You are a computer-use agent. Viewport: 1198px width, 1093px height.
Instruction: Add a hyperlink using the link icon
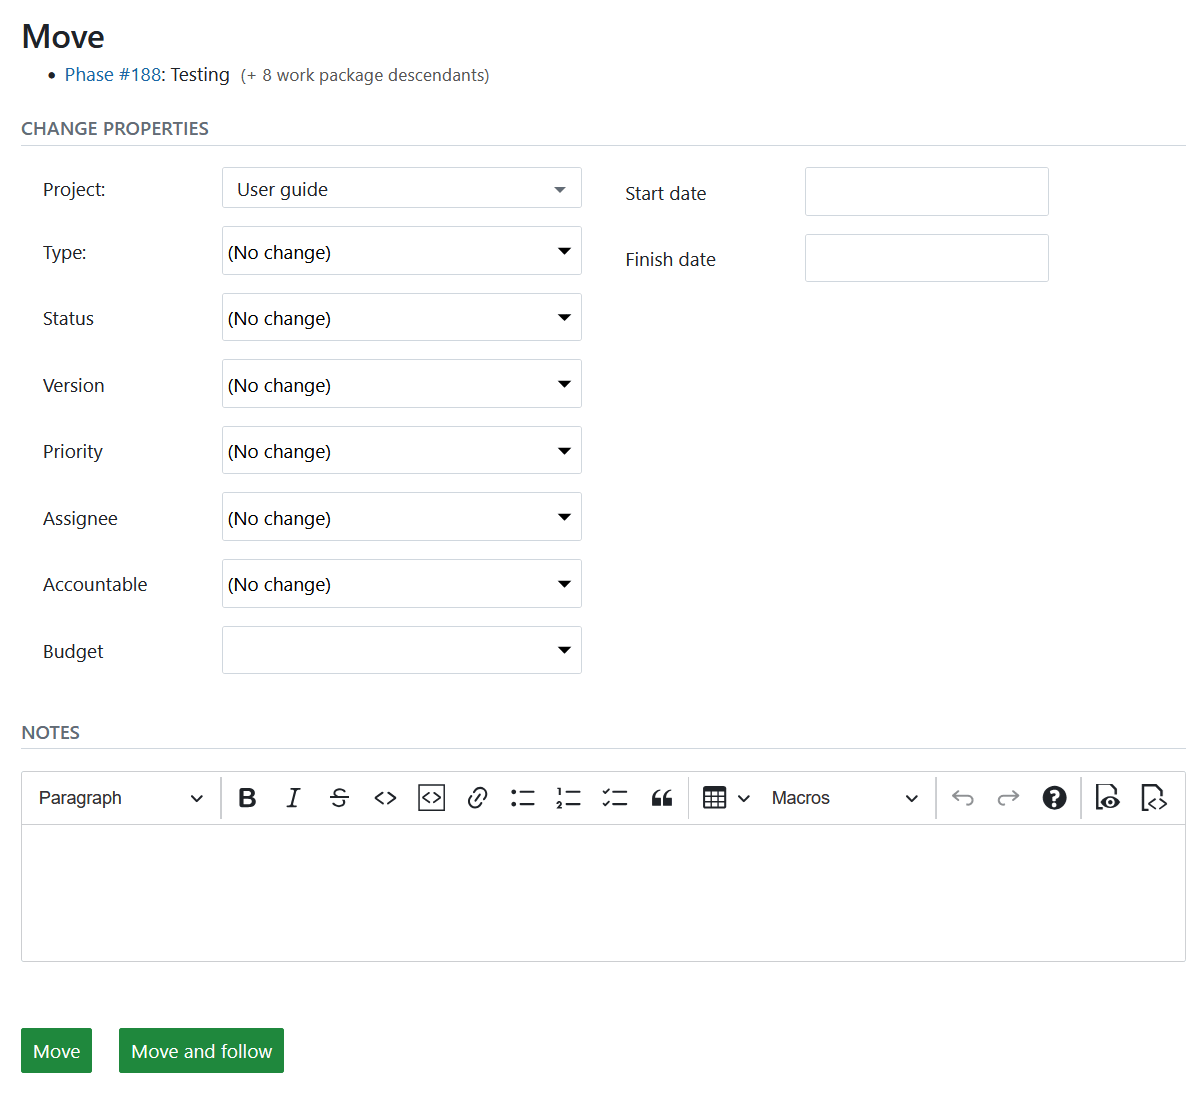pyautogui.click(x=477, y=797)
